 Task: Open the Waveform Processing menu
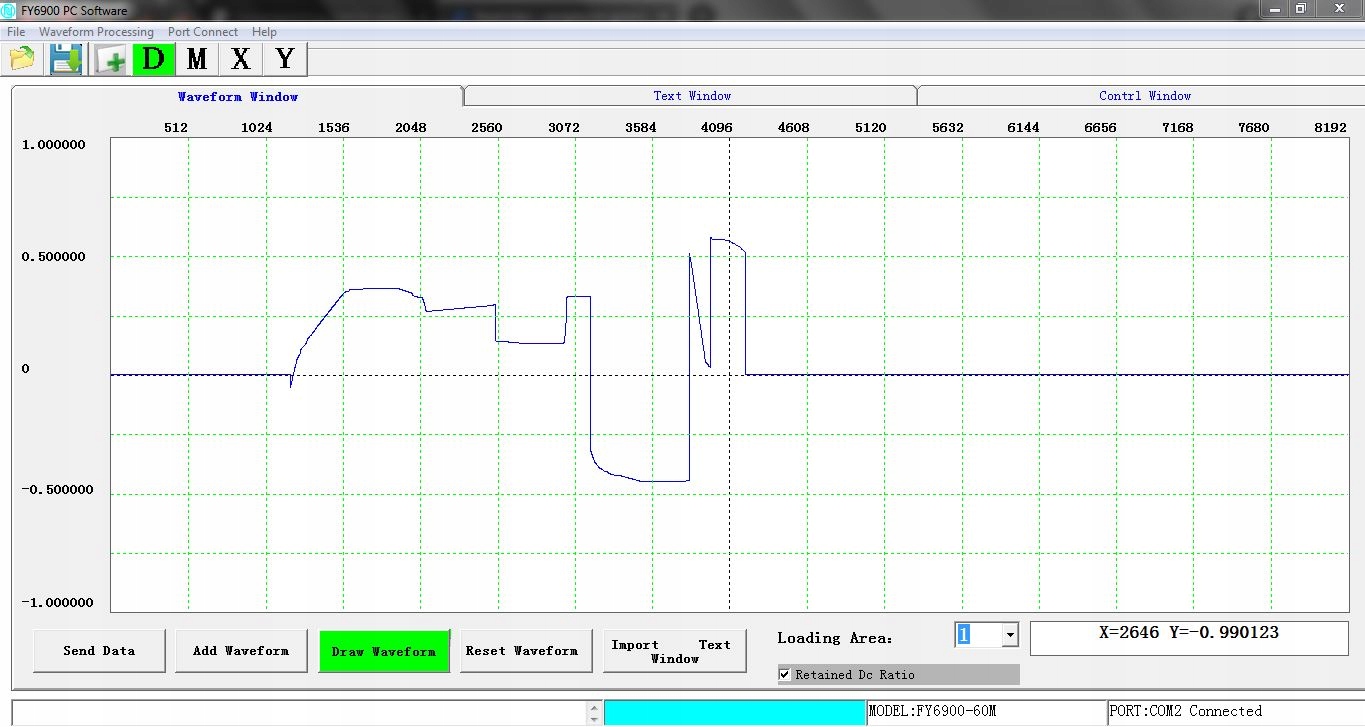(96, 32)
